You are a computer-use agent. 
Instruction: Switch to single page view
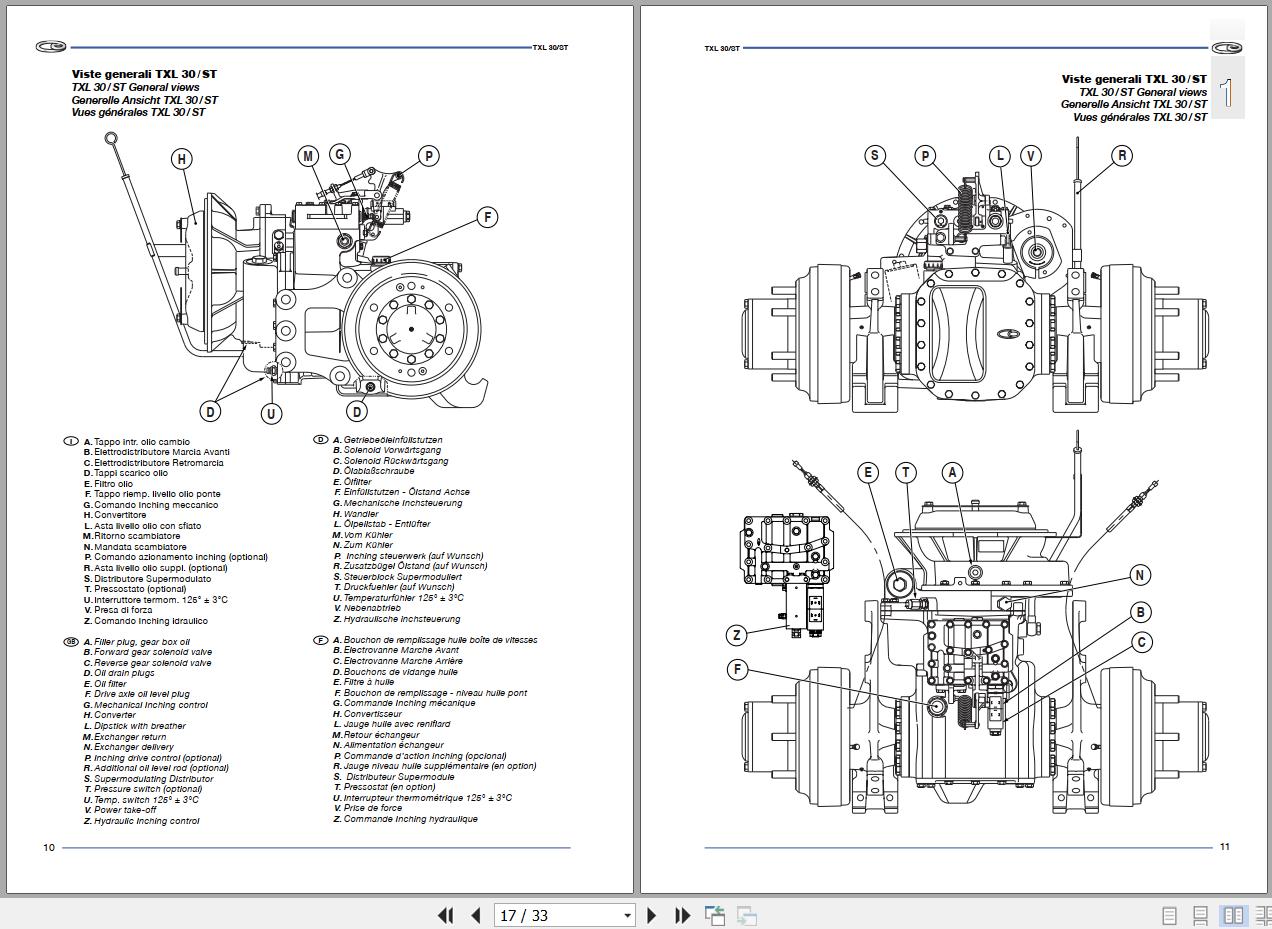(x=1169, y=915)
